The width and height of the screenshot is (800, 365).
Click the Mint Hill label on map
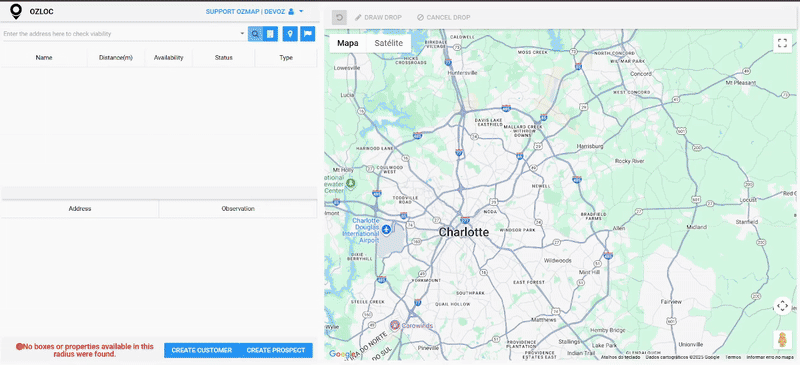point(590,272)
